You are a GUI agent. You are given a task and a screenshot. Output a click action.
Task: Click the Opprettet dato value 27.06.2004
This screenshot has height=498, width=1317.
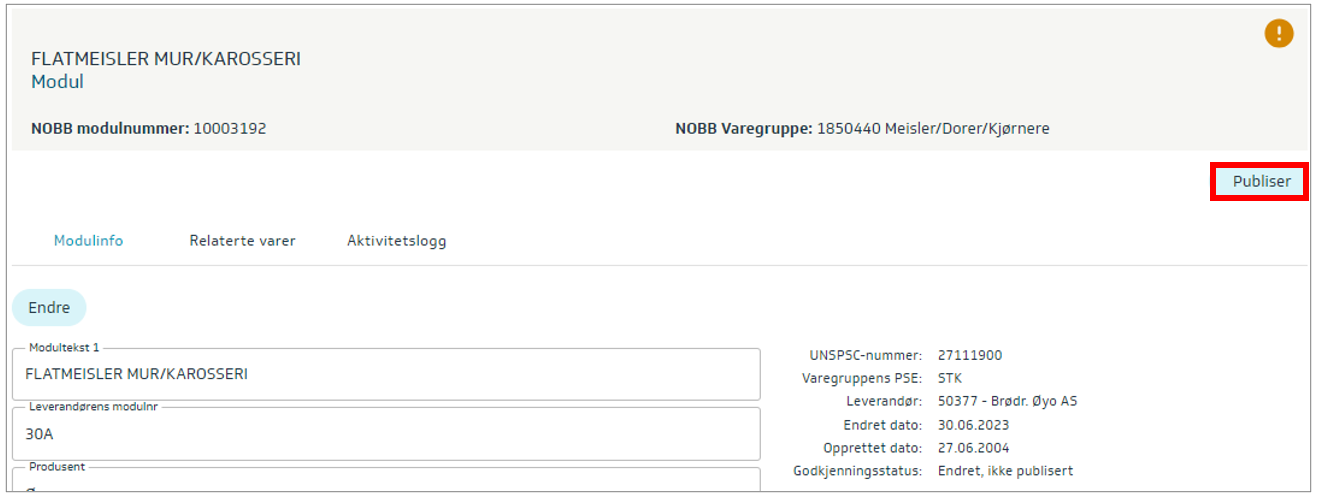973,448
